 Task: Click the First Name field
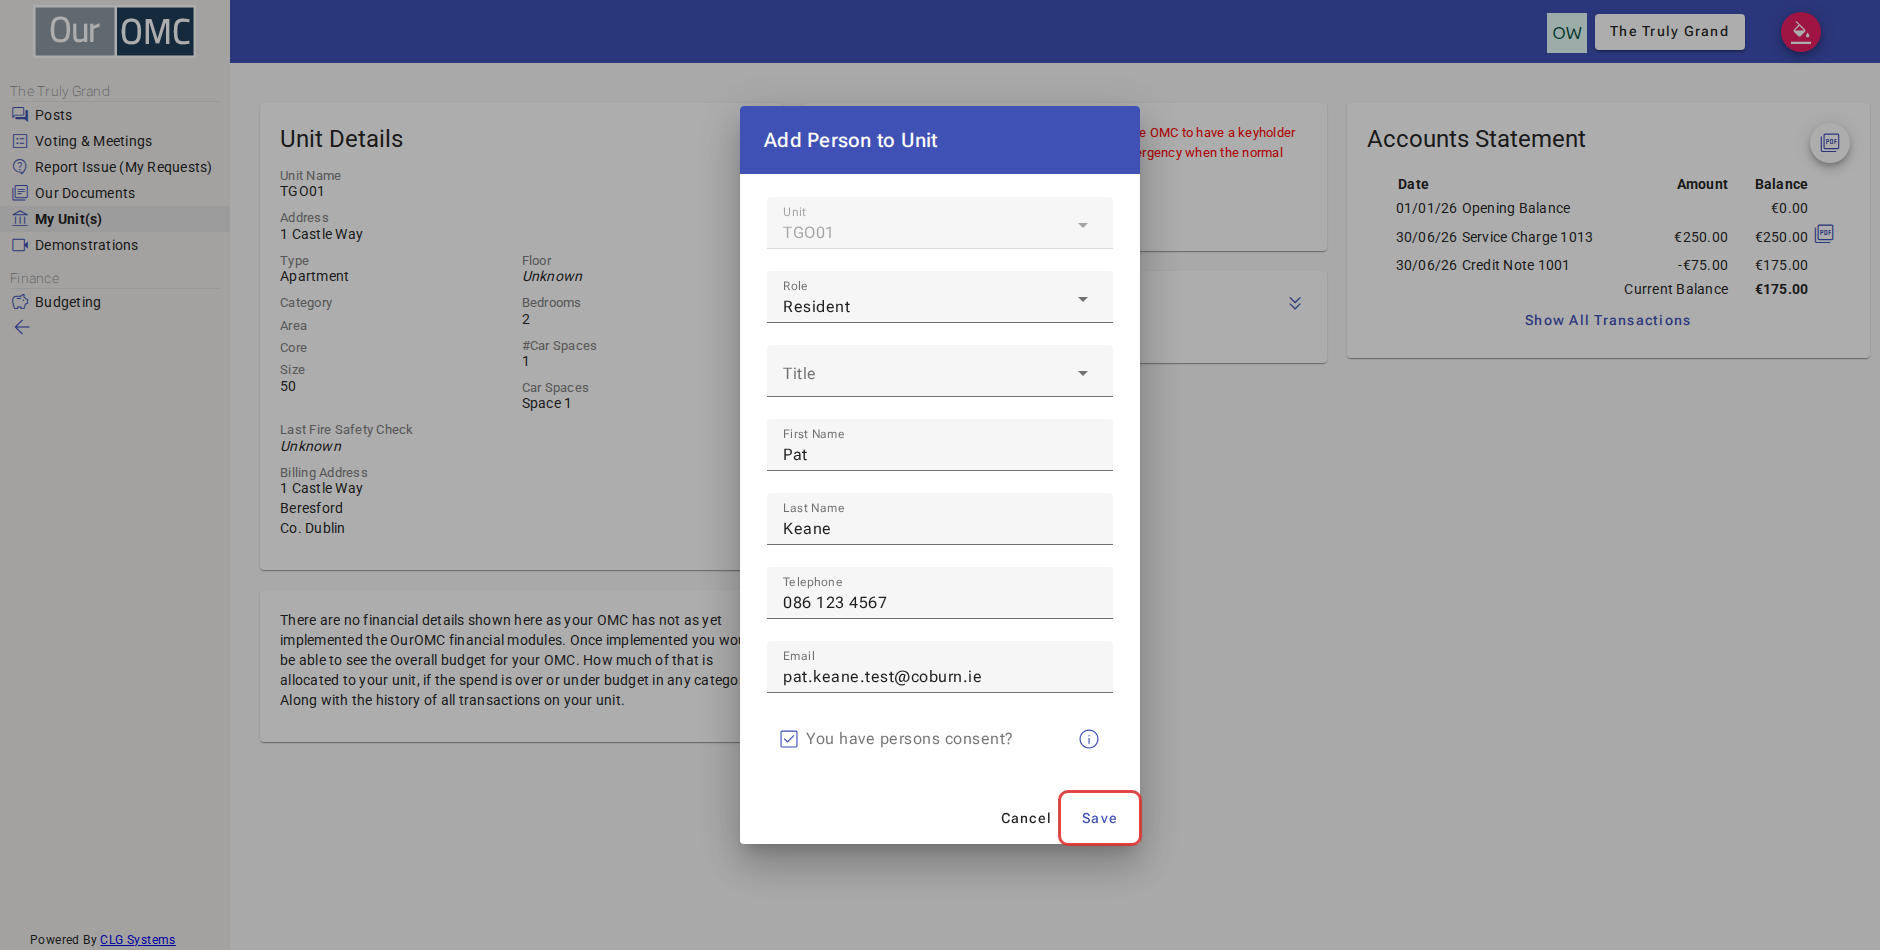pyautogui.click(x=940, y=445)
